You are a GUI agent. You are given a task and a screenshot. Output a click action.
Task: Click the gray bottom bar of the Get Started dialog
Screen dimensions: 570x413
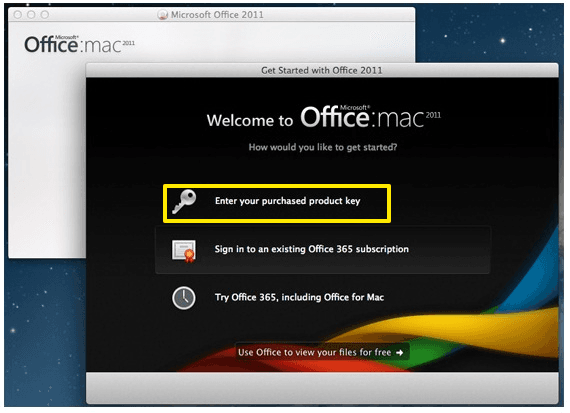pyautogui.click(x=322, y=388)
